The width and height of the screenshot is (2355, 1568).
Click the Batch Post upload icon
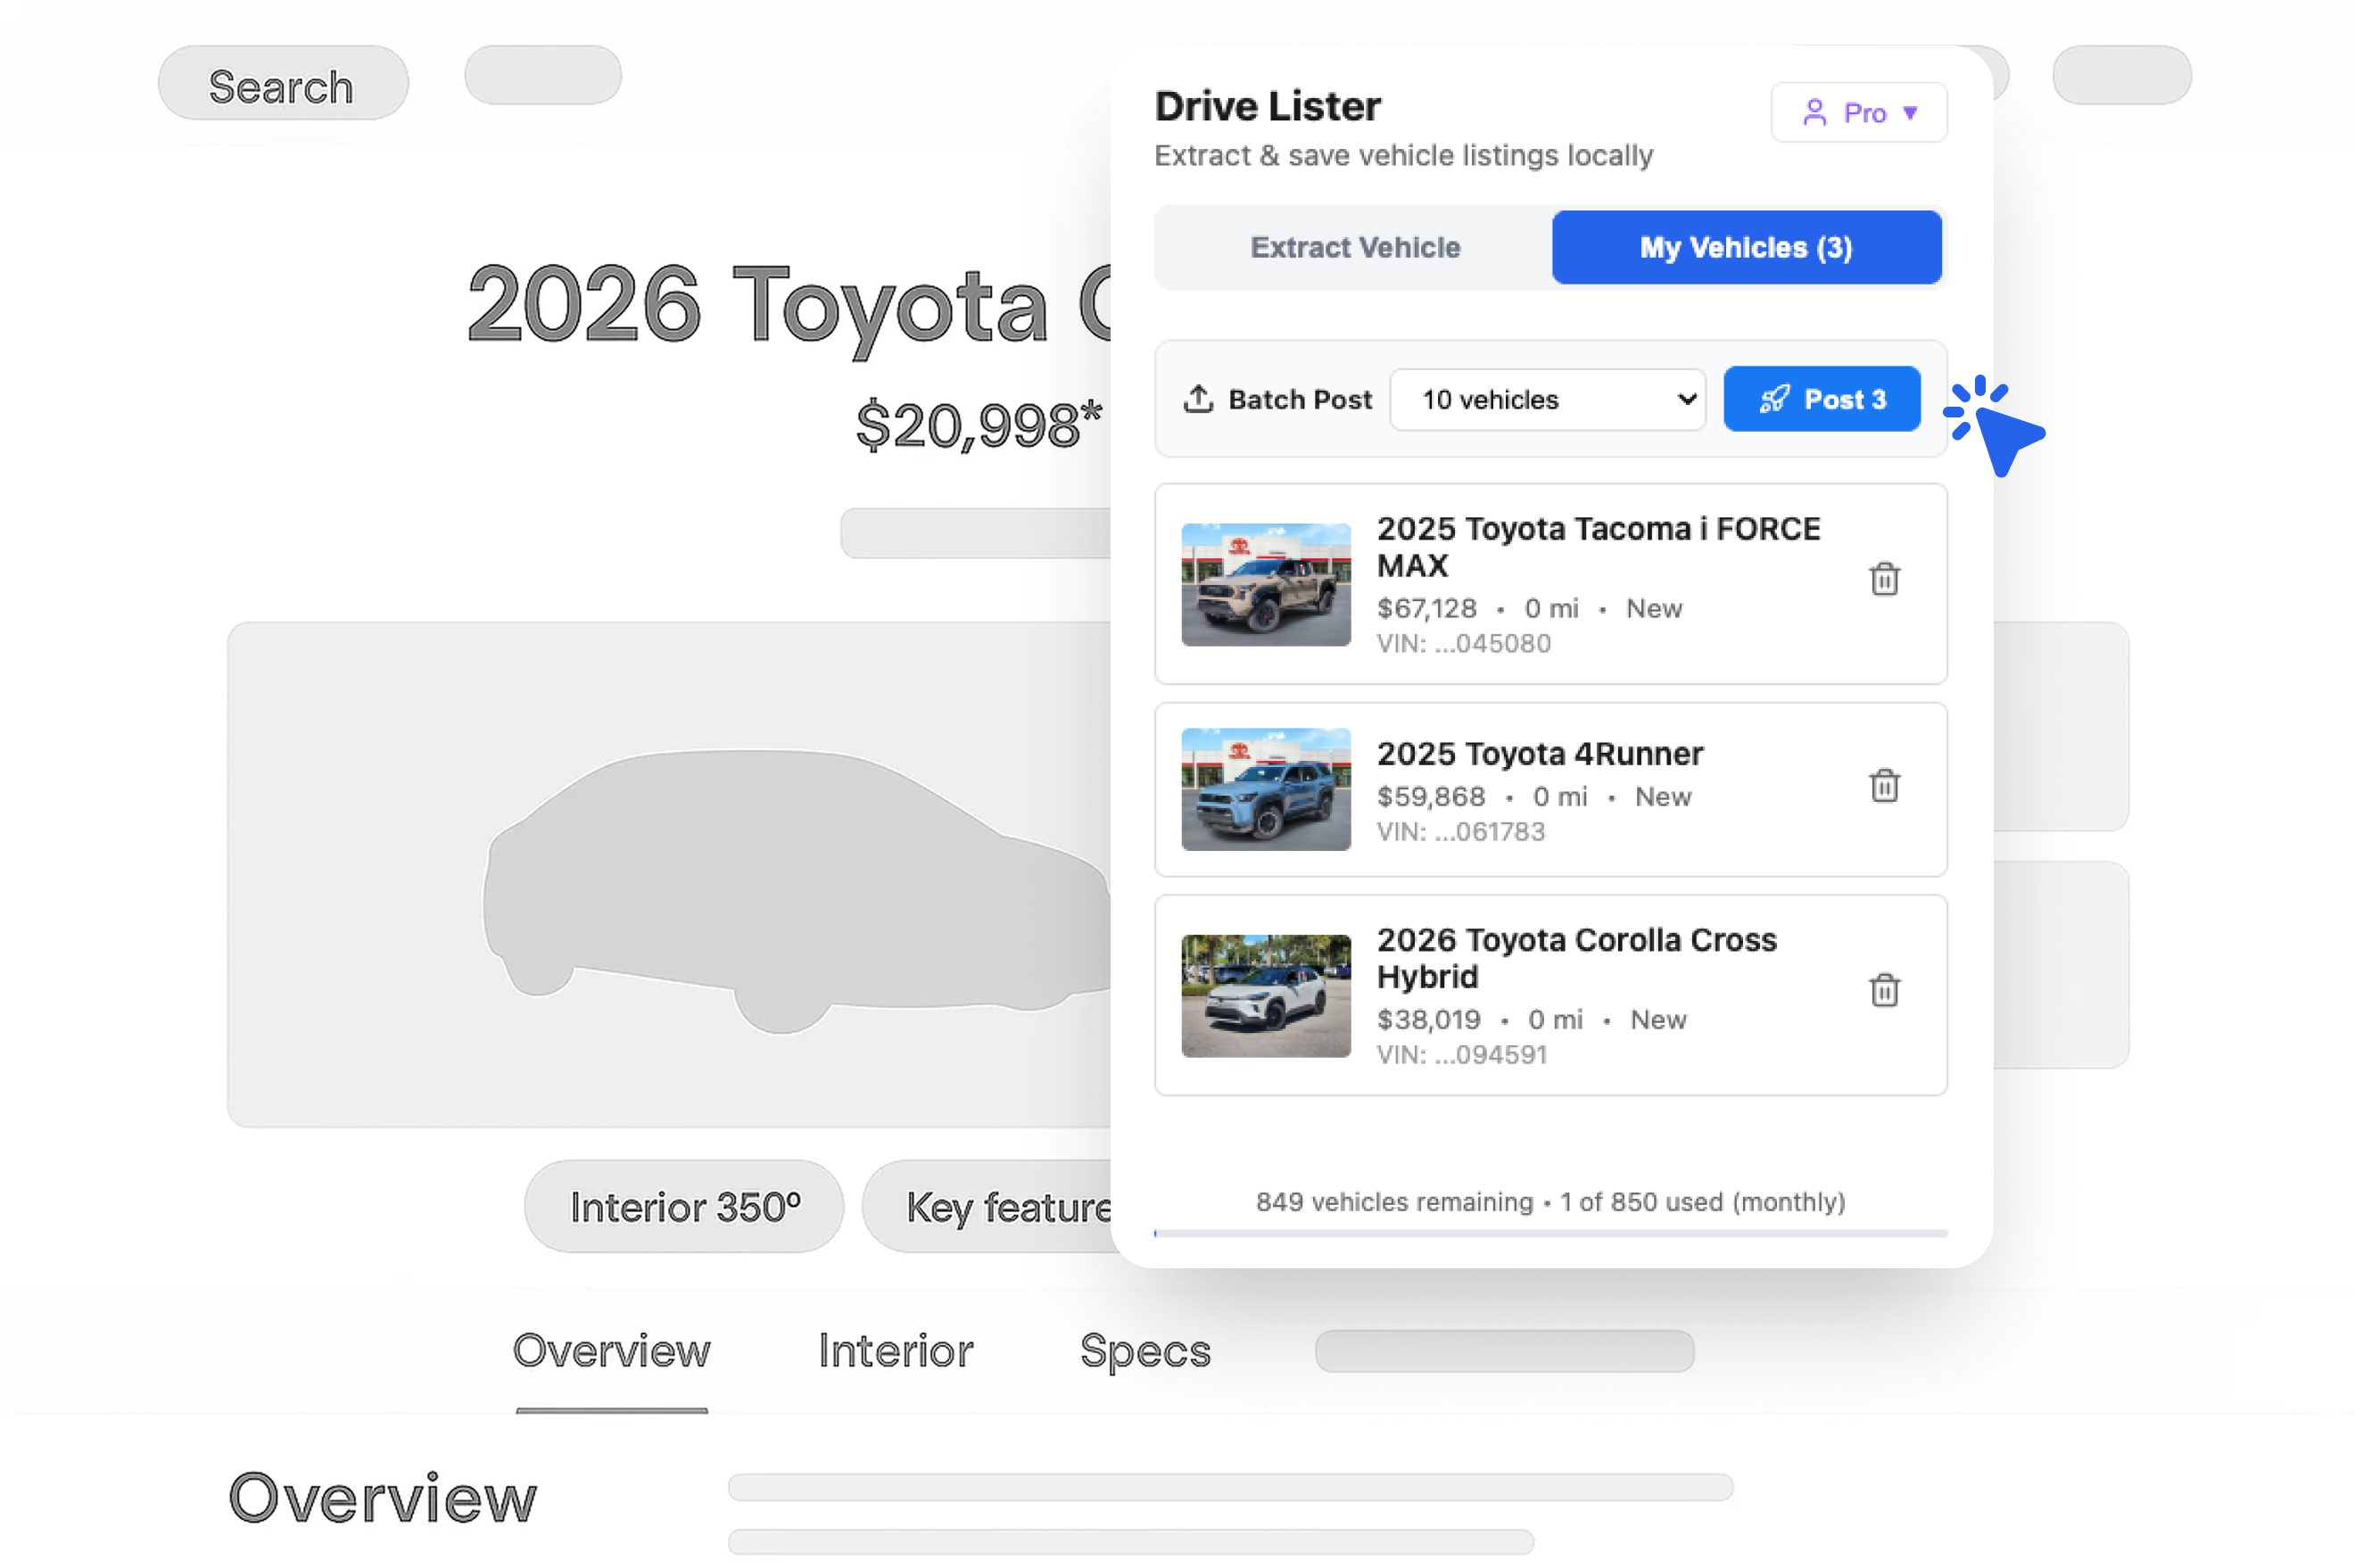1197,399
